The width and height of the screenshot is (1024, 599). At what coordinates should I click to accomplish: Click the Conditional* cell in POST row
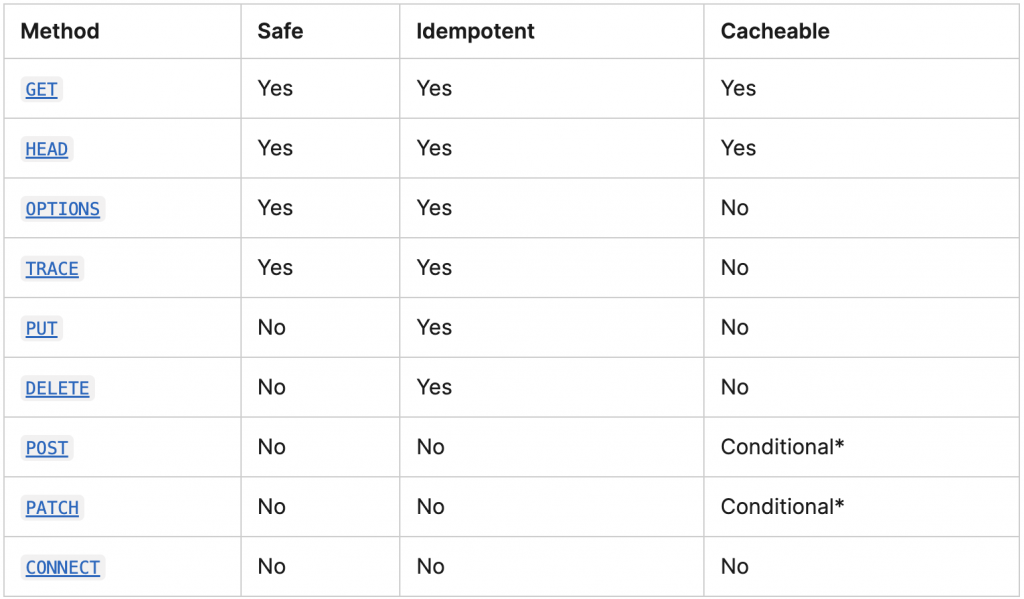pyautogui.click(x=782, y=447)
